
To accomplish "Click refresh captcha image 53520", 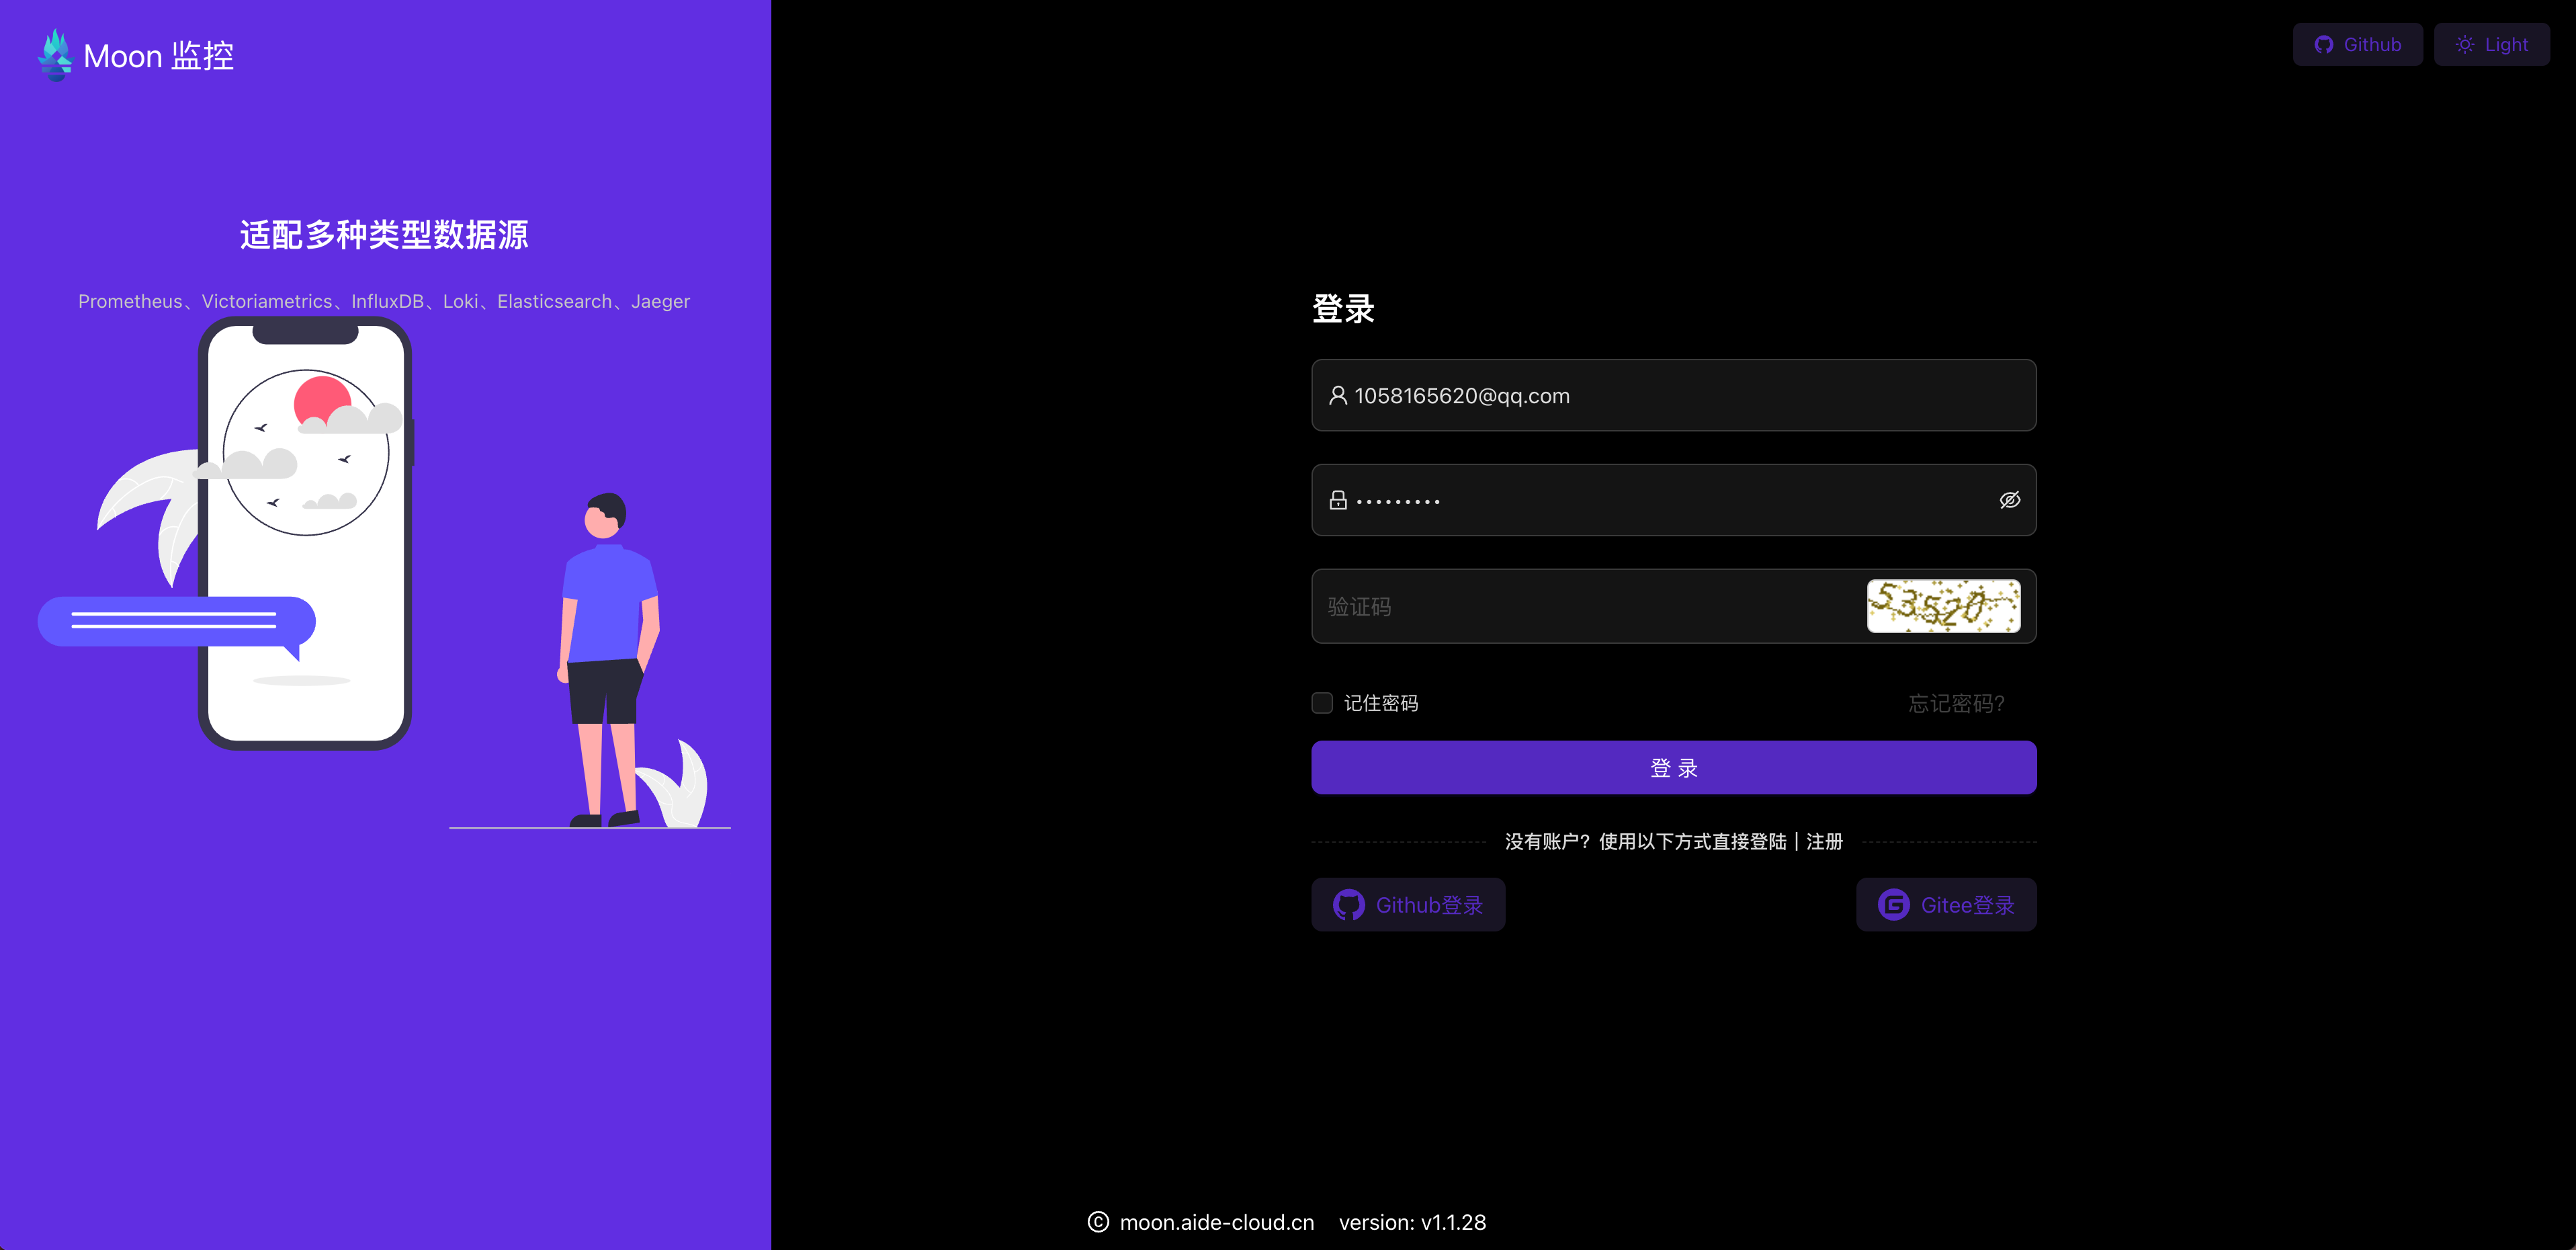I will pyautogui.click(x=1944, y=606).
